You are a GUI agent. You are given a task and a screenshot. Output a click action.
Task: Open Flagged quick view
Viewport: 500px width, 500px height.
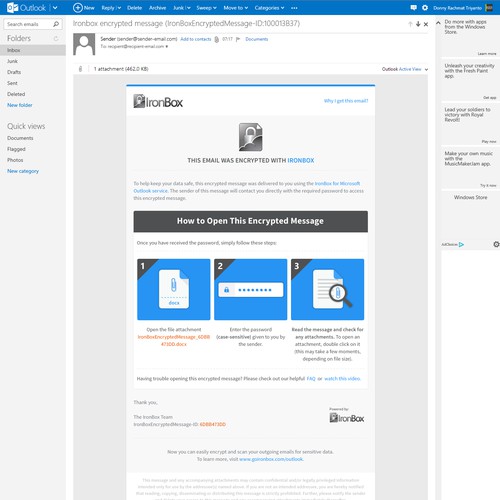point(16,149)
